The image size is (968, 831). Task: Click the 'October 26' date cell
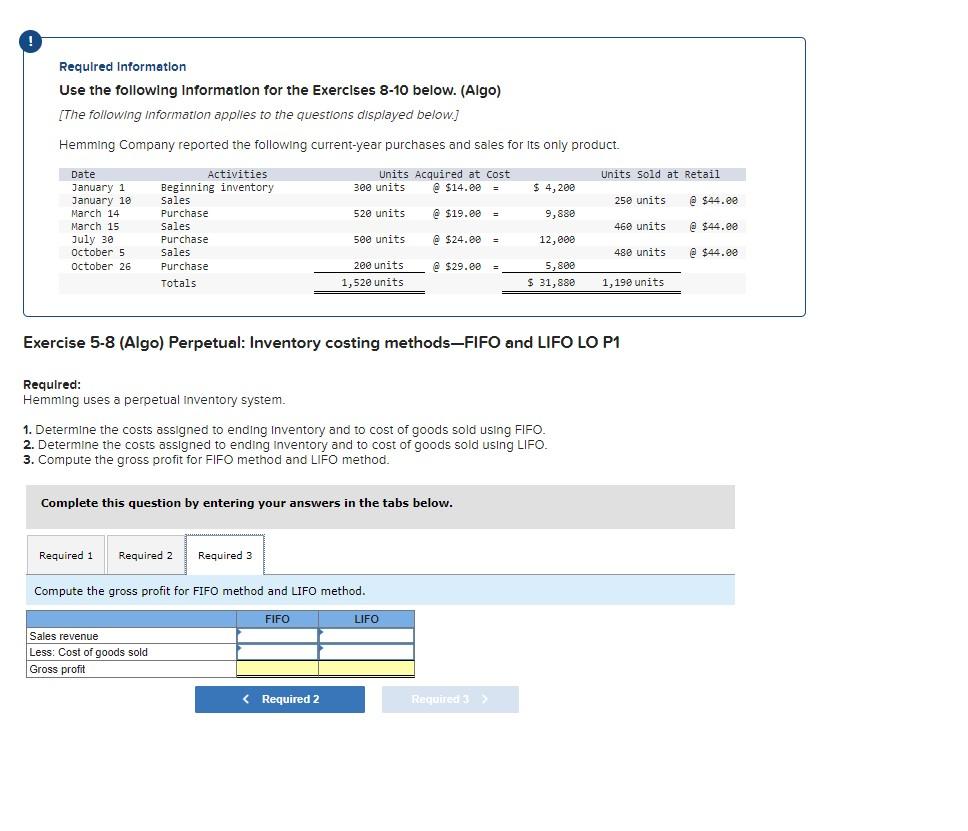101,266
